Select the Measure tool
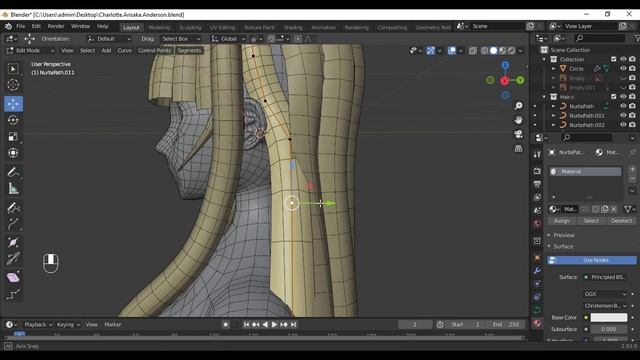Screen dimensions: 640x360 click(x=13, y=189)
